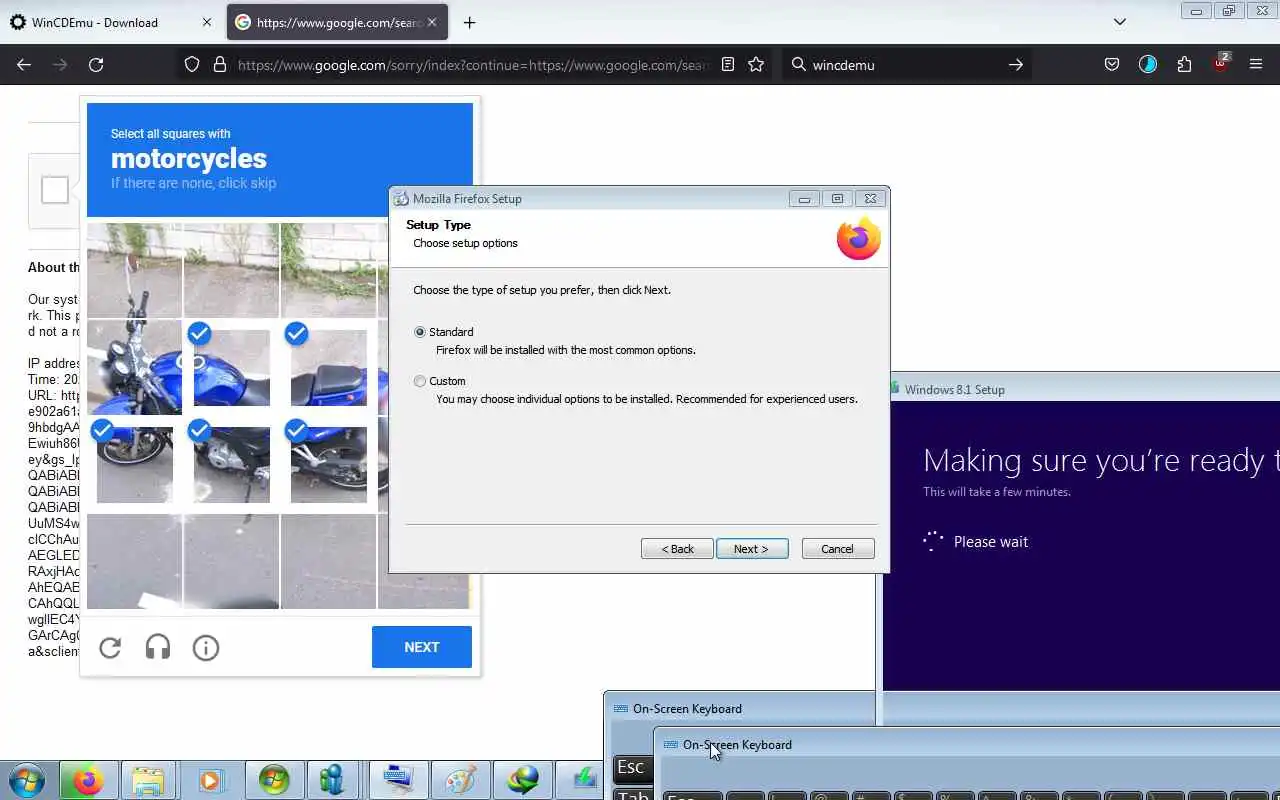Open the blue circular account icon
The width and height of the screenshot is (1280, 800).
(x=1147, y=64)
